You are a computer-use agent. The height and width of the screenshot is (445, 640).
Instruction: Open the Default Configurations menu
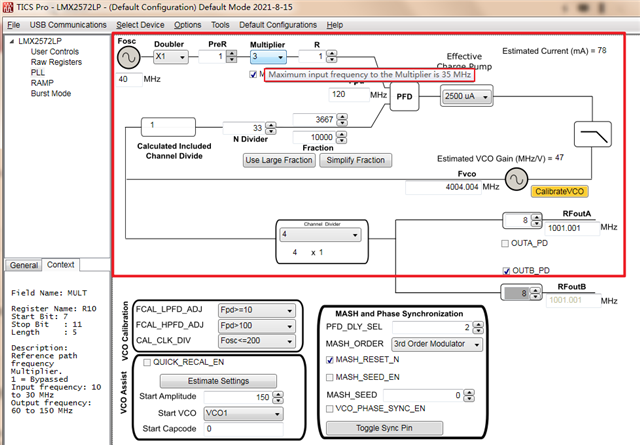pyautogui.click(x=278, y=25)
